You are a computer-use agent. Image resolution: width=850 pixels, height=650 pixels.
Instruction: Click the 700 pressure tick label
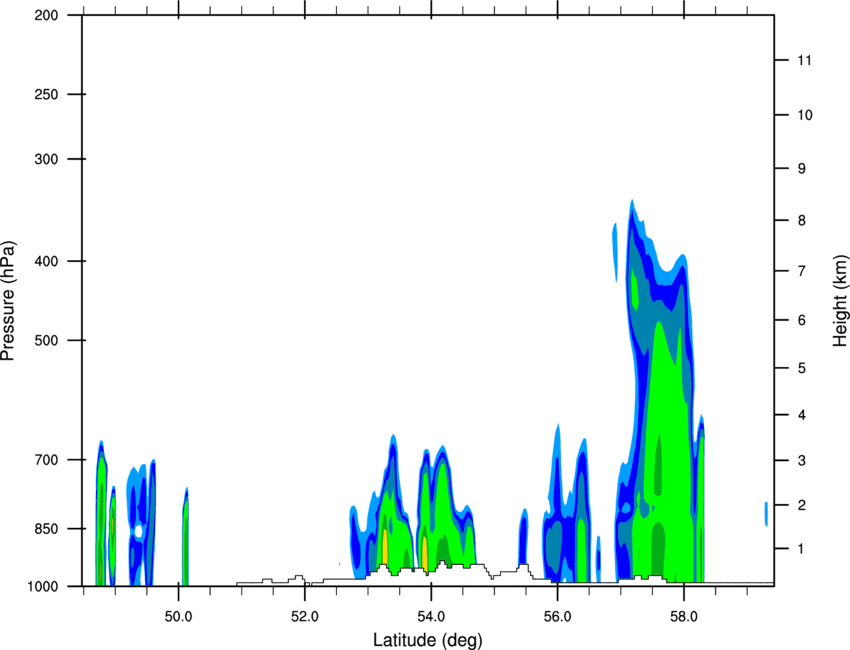(46, 460)
